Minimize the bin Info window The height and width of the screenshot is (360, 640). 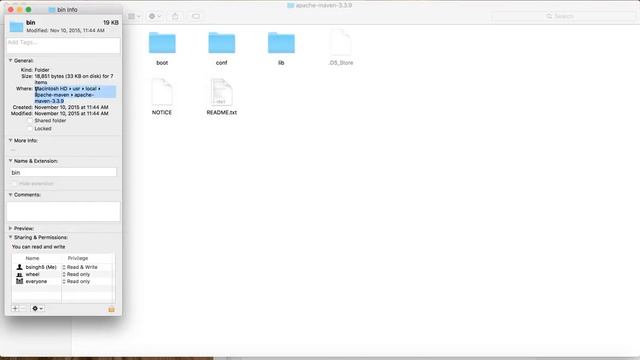20,9
